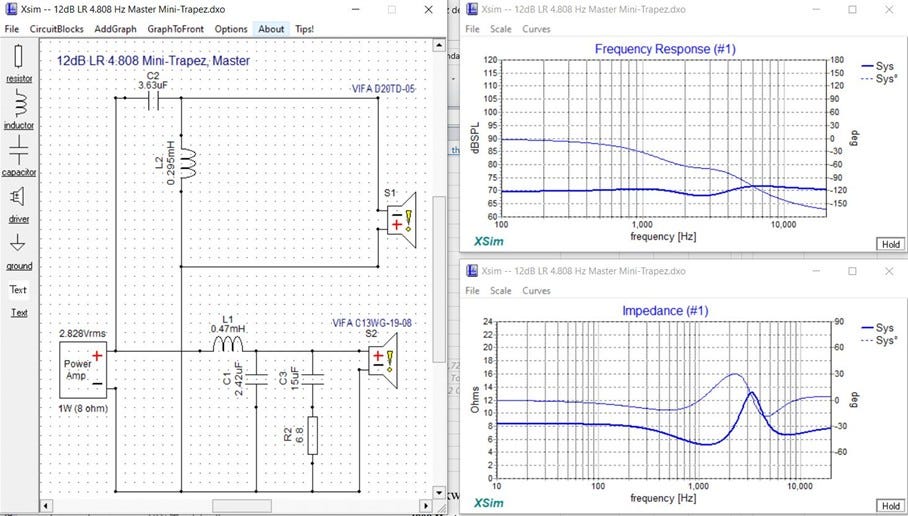Pick the upper Text tool in palette
The height and width of the screenshot is (516, 908).
[18, 290]
